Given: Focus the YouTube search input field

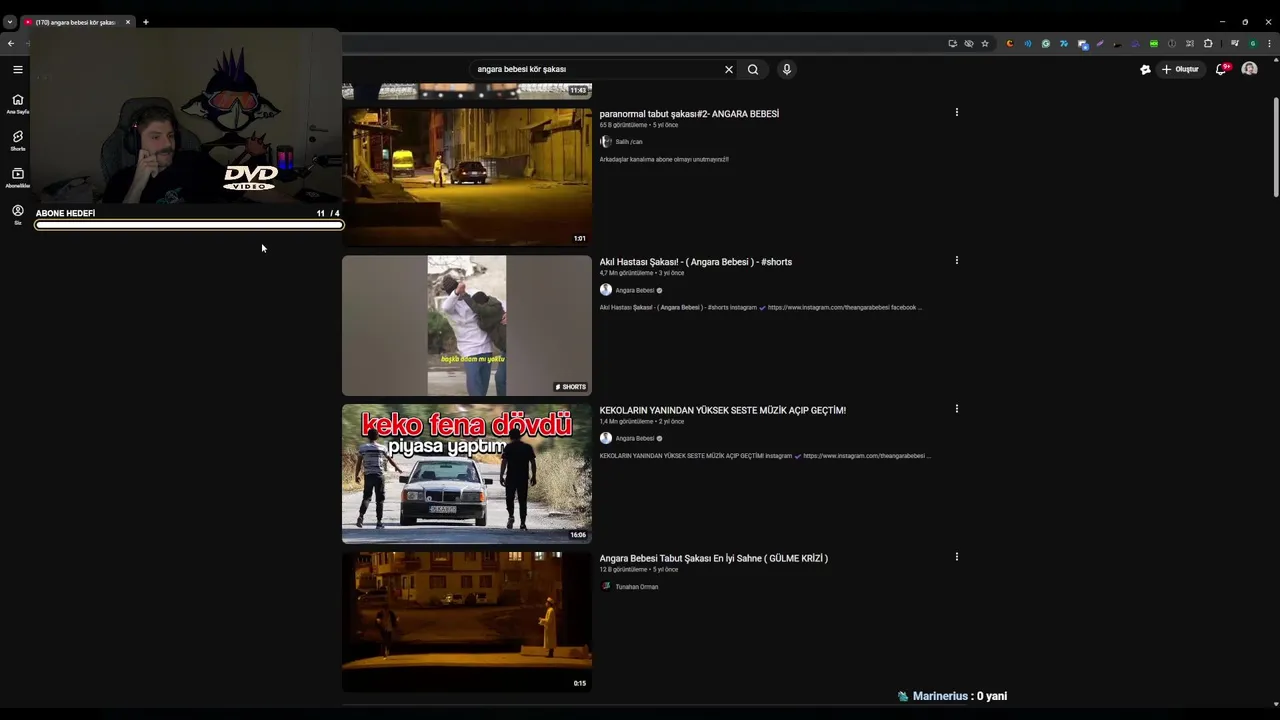Looking at the screenshot, I should [x=597, y=69].
